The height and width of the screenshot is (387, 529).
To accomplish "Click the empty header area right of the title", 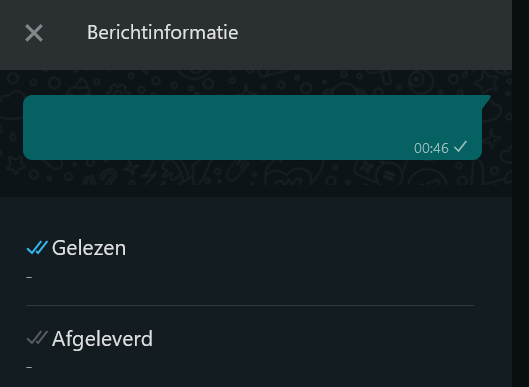I will point(374,33).
